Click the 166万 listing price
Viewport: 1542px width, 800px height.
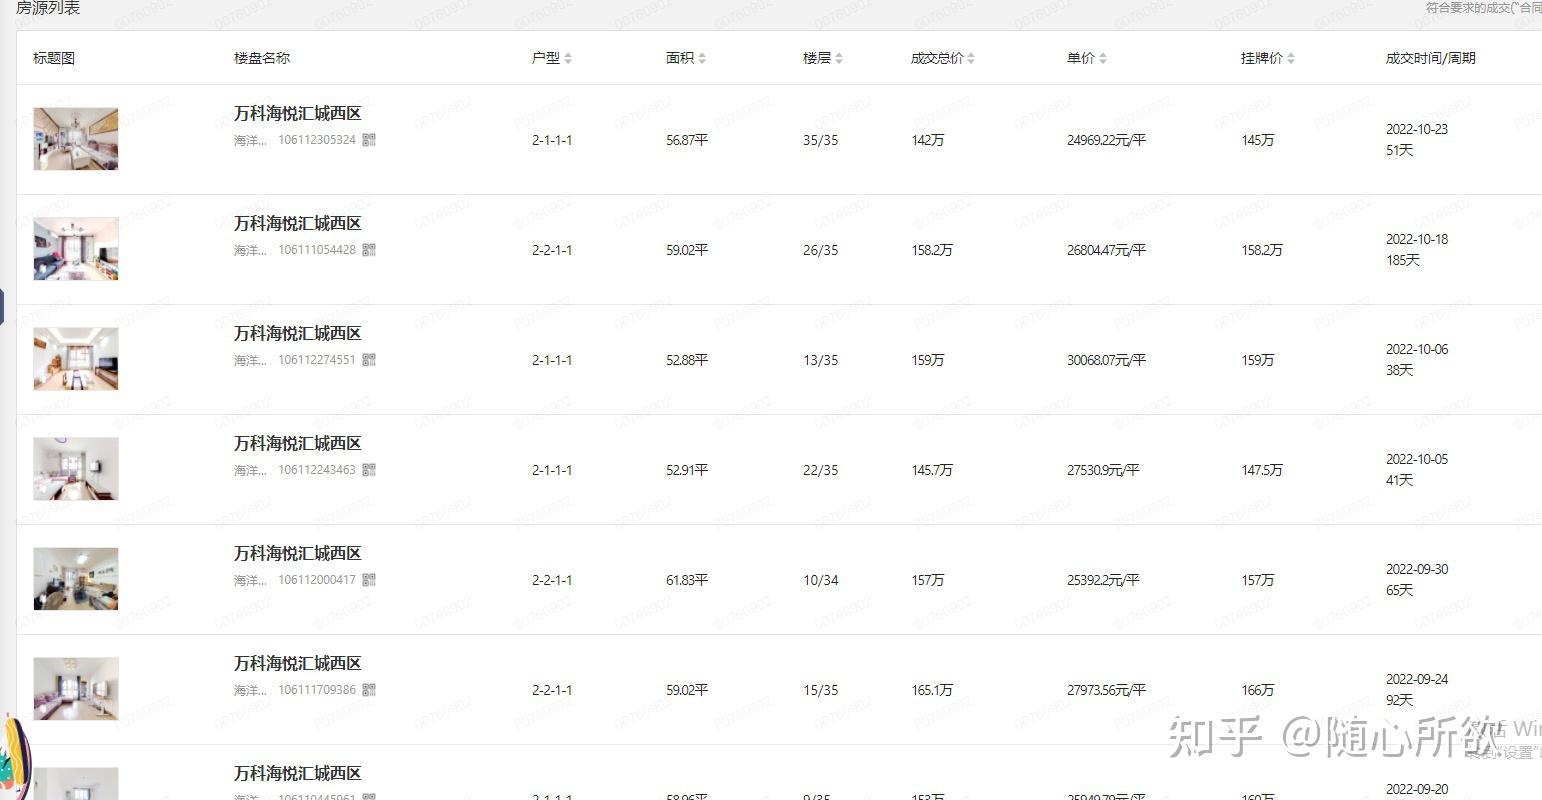pos(1258,691)
